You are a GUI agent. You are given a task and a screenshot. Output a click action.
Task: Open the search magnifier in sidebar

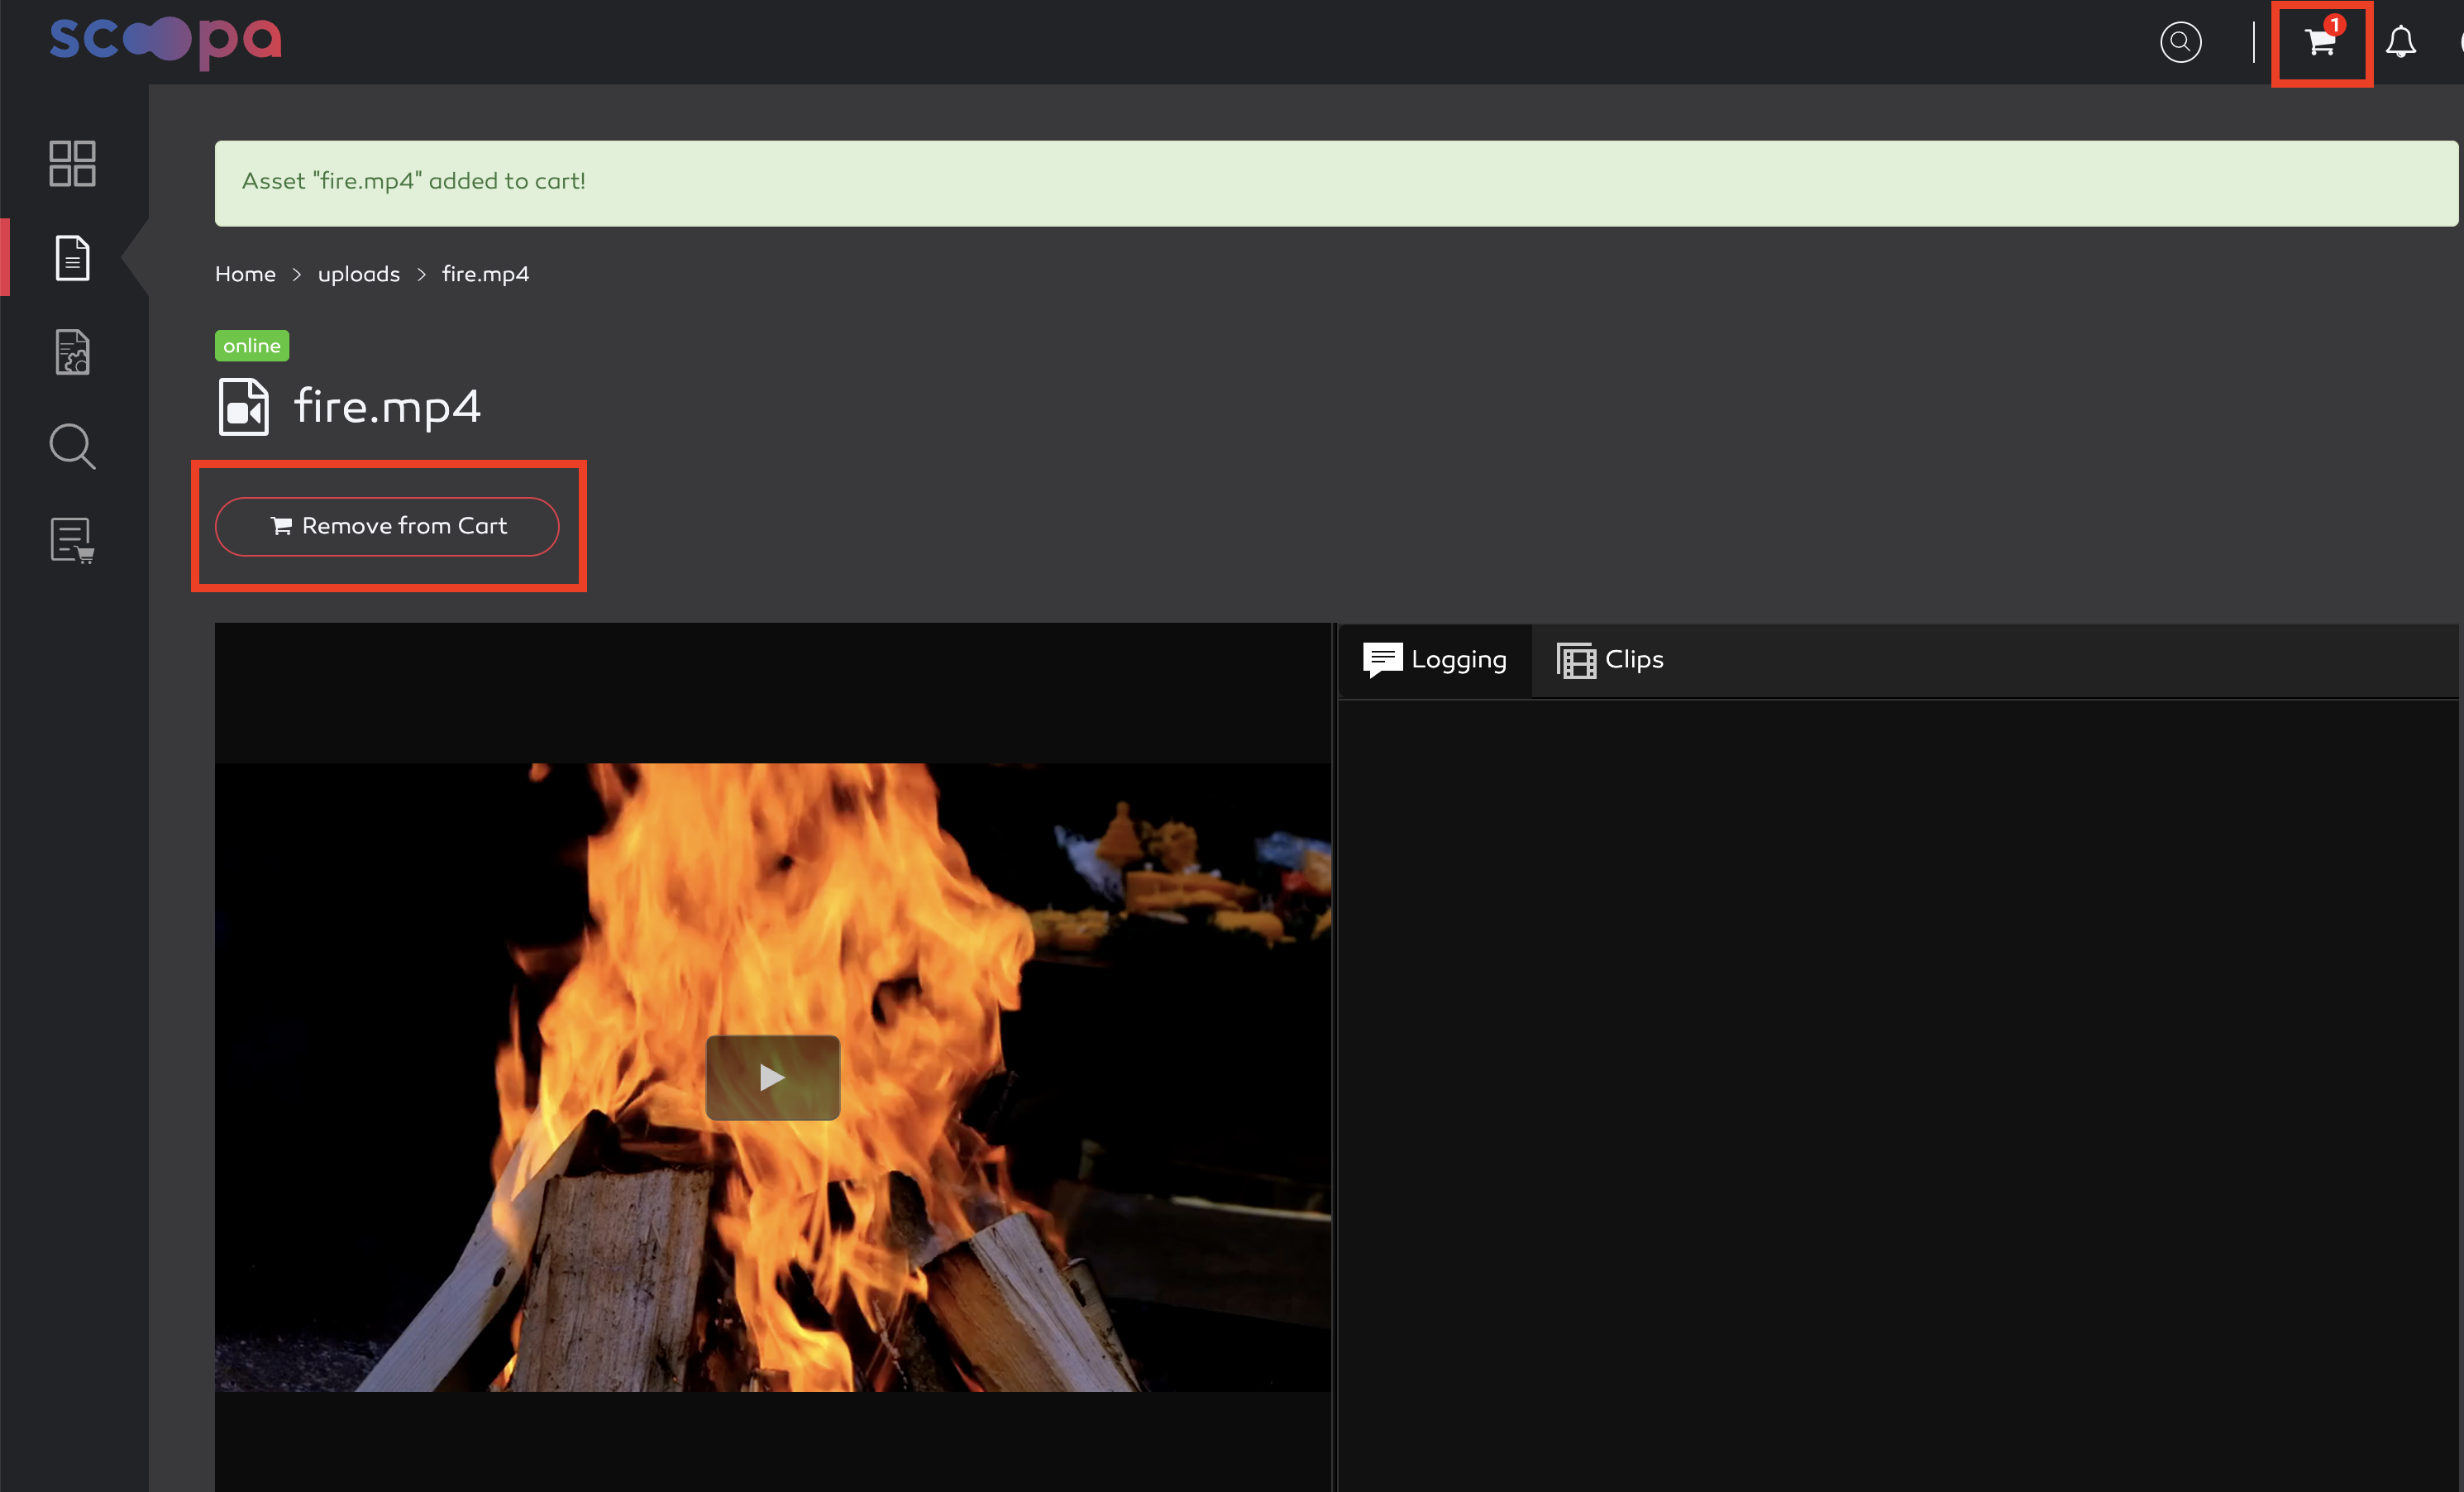click(72, 446)
